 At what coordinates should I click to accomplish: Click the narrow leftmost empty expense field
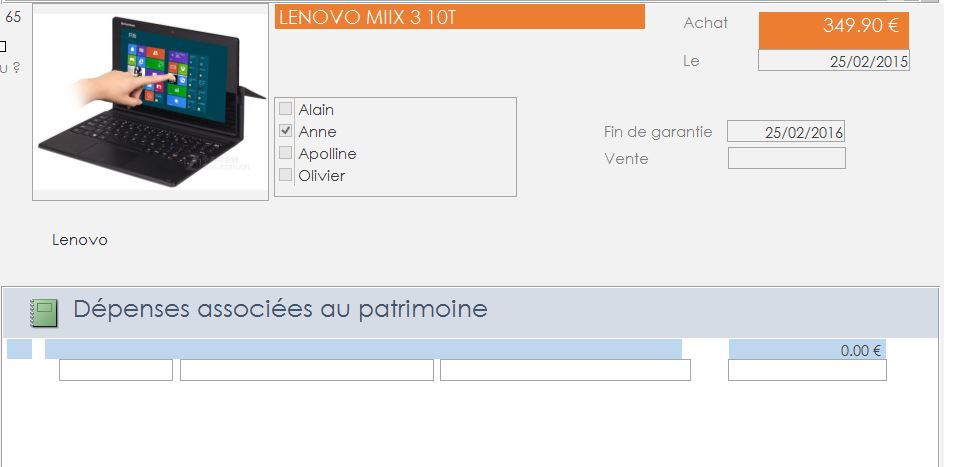(x=116, y=370)
